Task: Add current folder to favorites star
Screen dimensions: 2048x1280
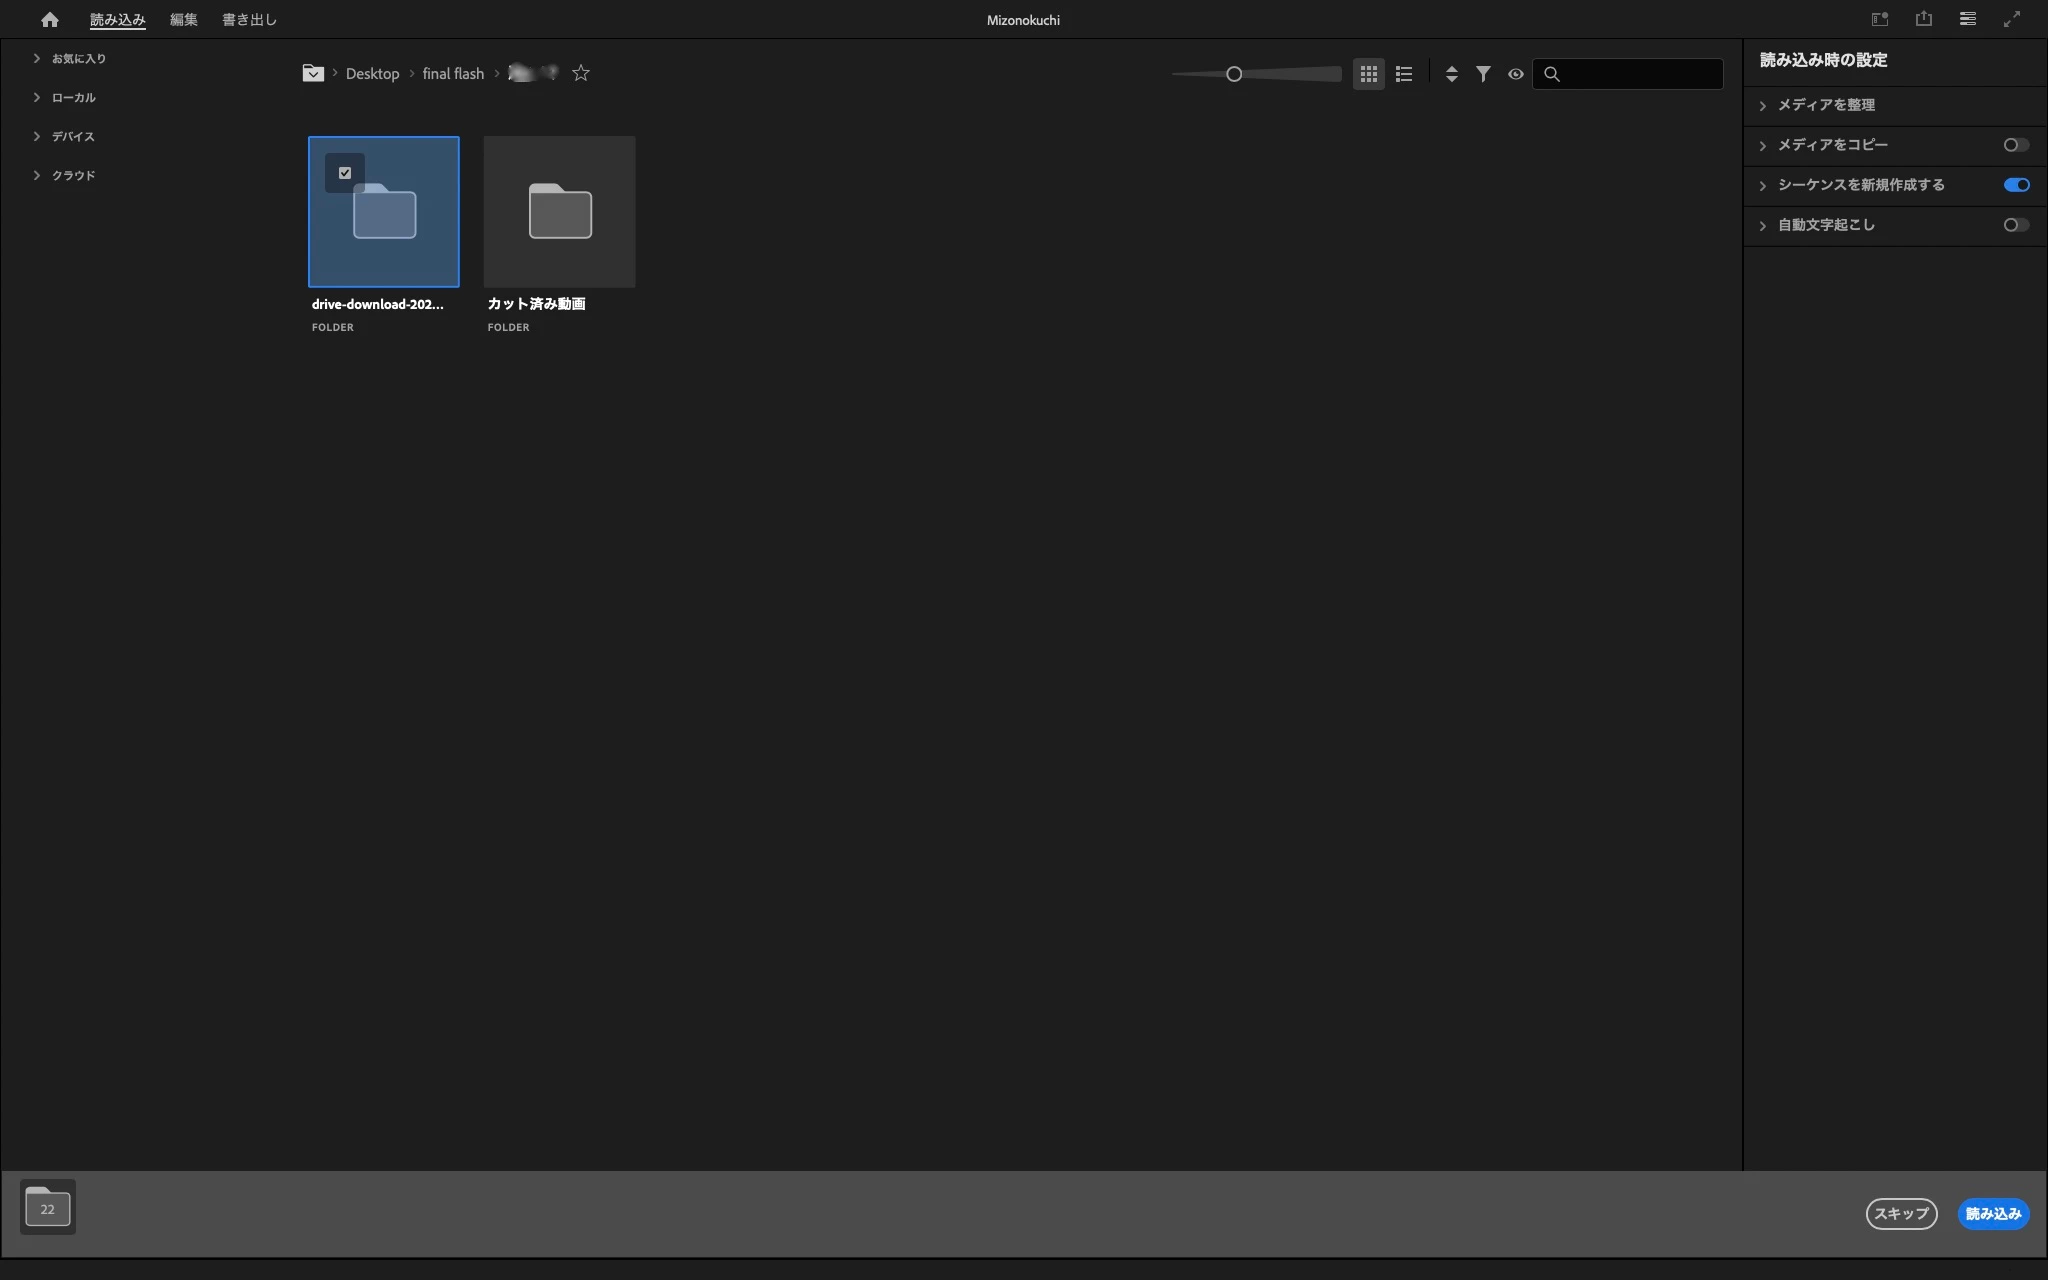Action: tap(581, 73)
